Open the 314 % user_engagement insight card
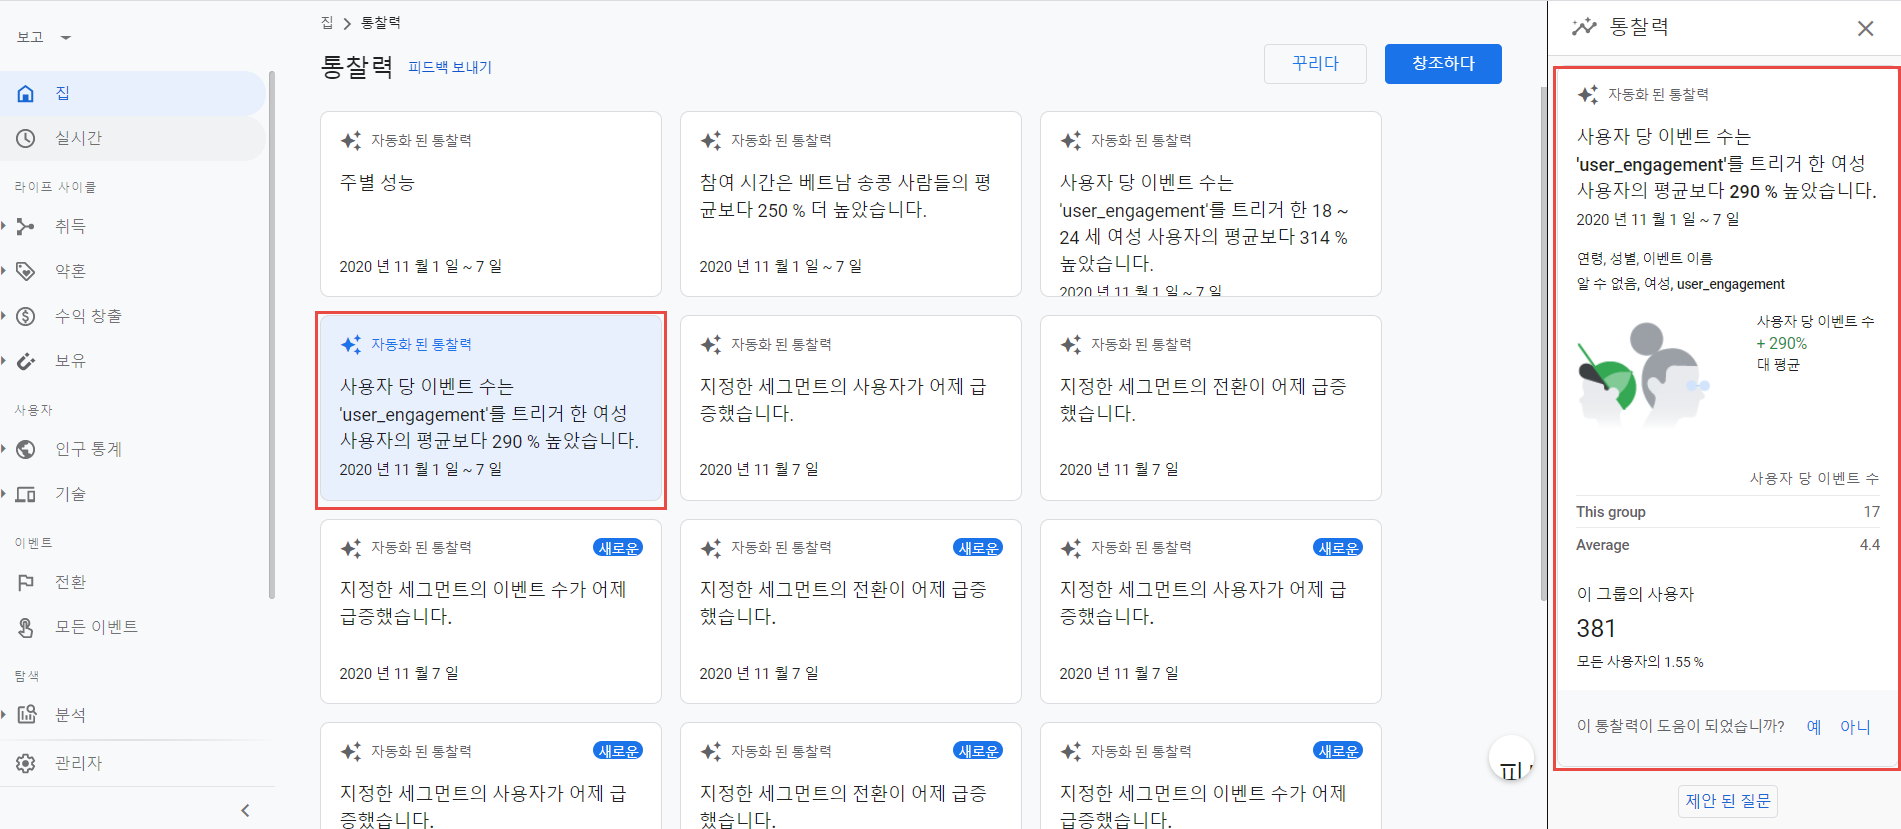The image size is (1901, 829). tap(1211, 204)
